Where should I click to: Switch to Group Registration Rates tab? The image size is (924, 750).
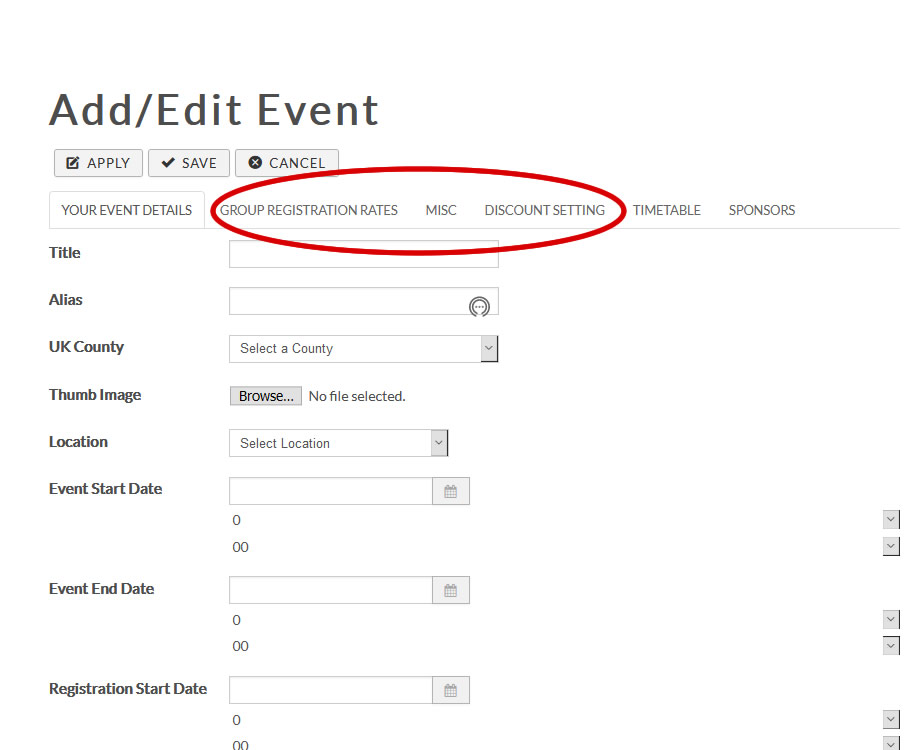(309, 210)
